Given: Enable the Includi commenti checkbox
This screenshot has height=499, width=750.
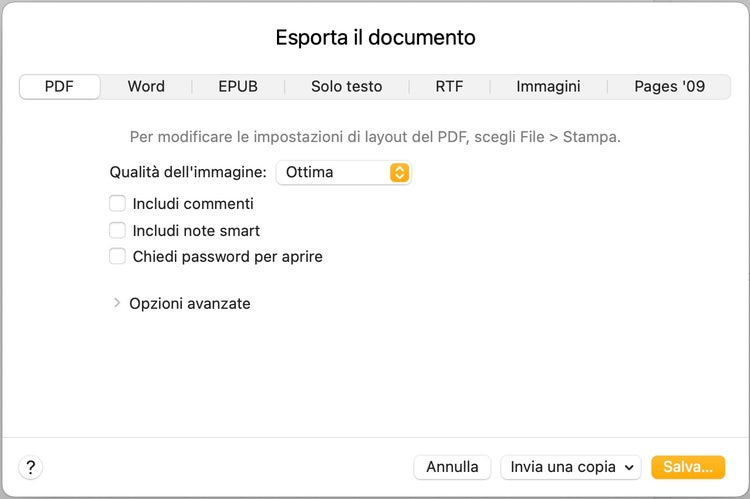Looking at the screenshot, I should click(118, 204).
